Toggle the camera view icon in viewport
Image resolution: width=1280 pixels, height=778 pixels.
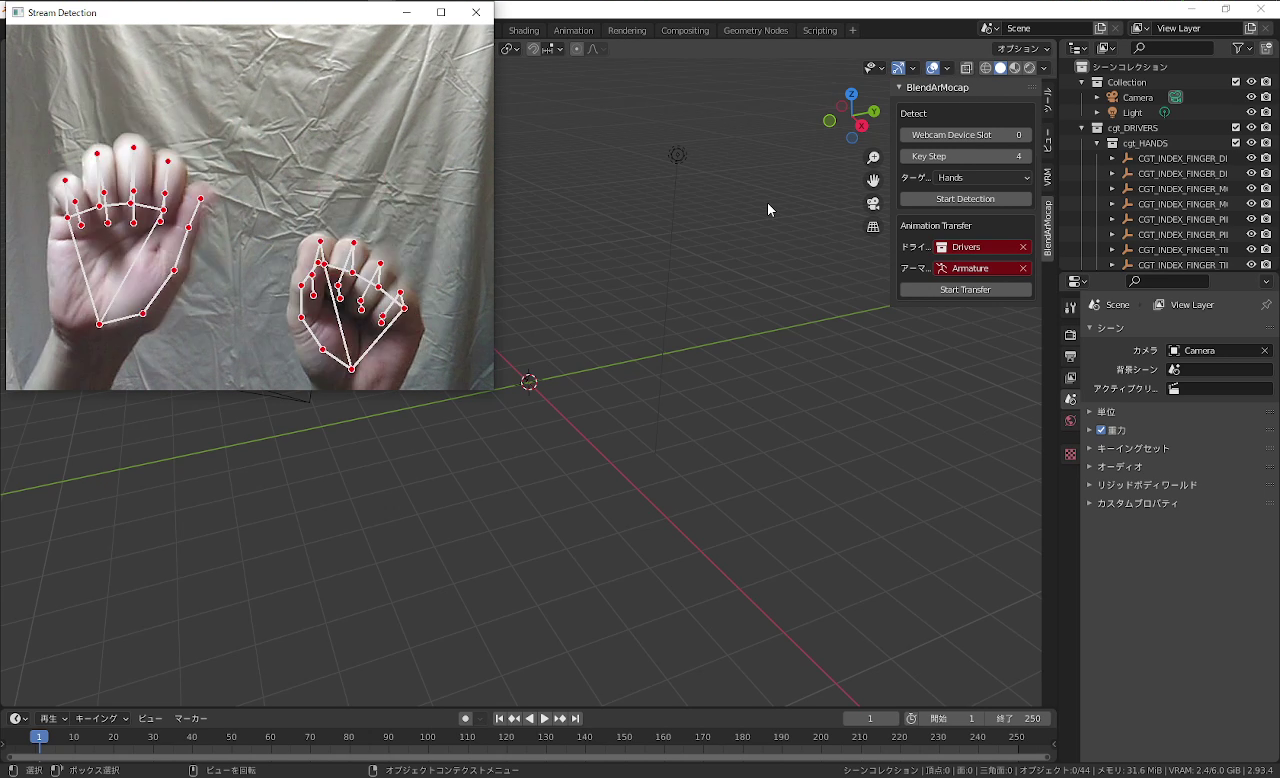pos(873,204)
